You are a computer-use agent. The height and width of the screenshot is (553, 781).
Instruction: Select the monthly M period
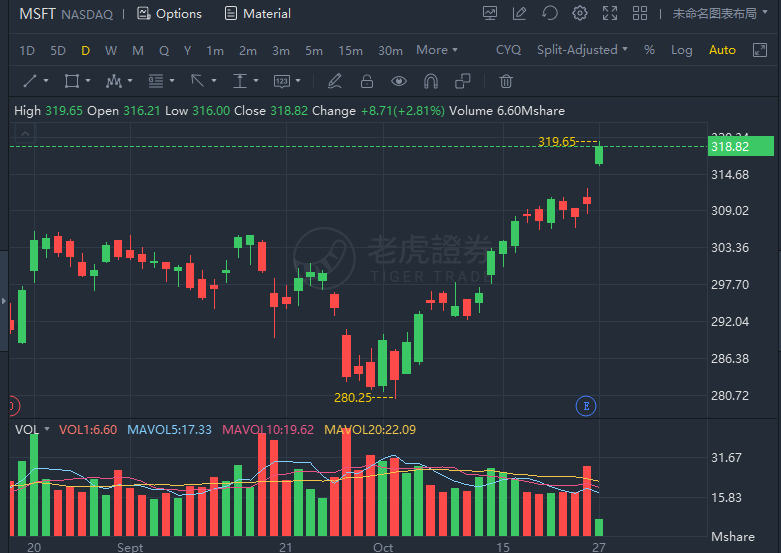[x=138, y=50]
